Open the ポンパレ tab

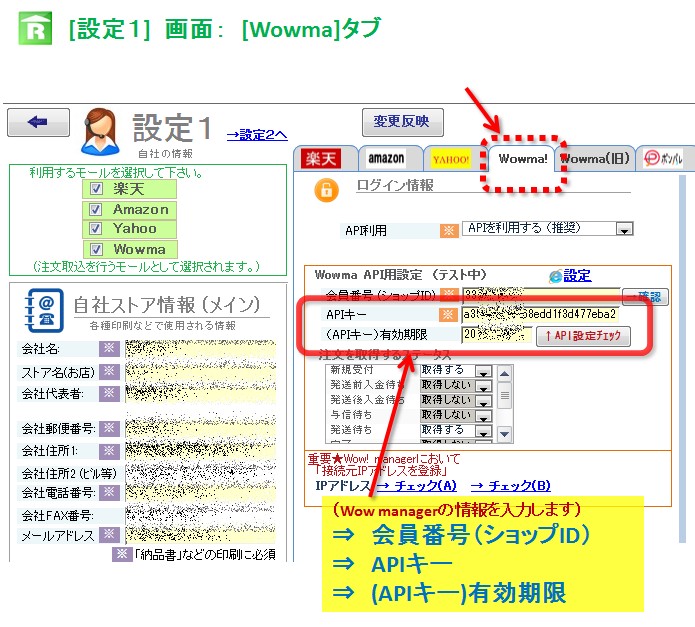coord(663,159)
